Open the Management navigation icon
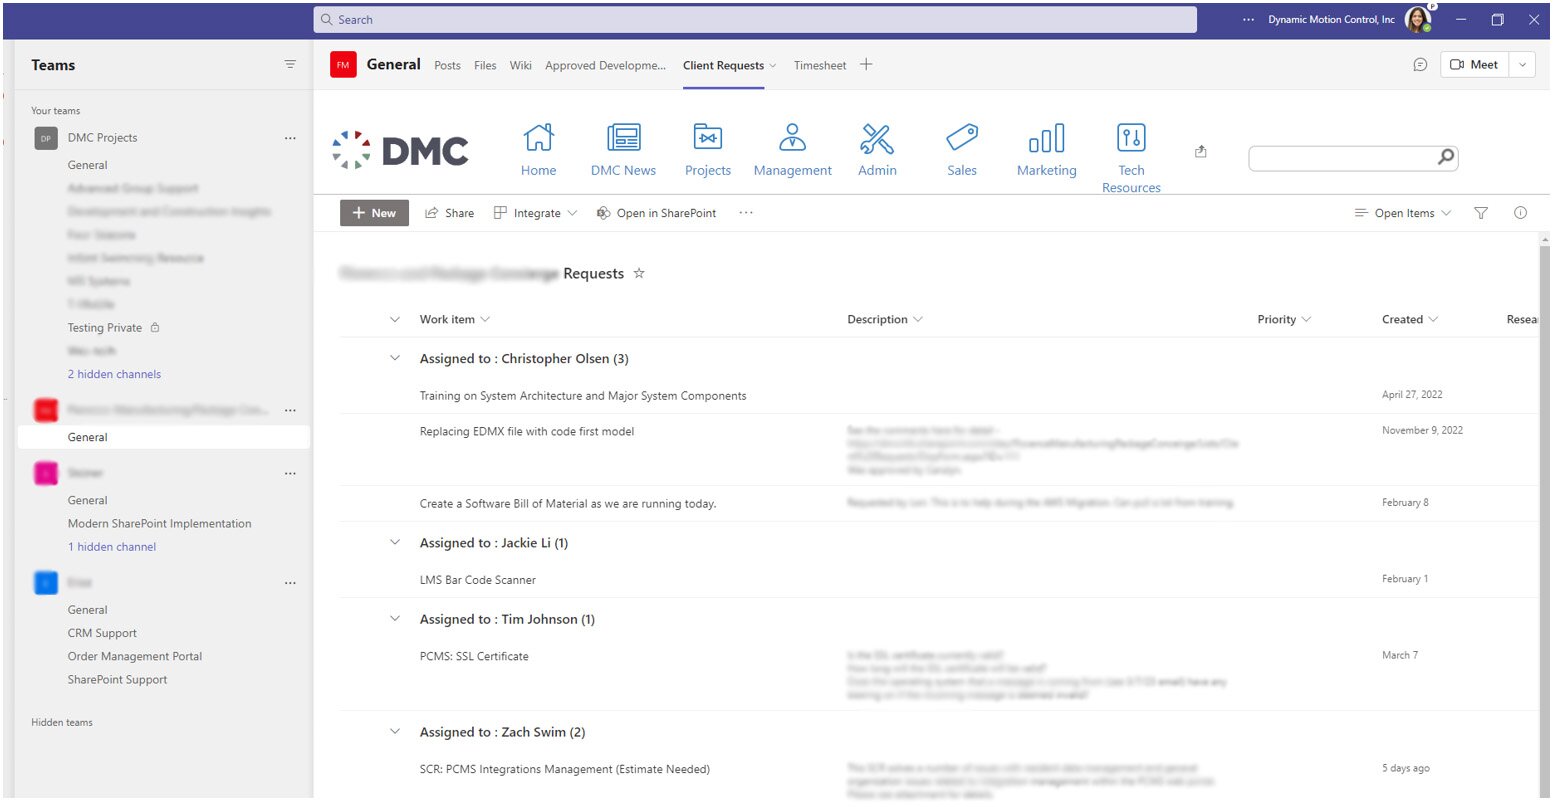The width and height of the screenshot is (1560, 807). pos(792,138)
